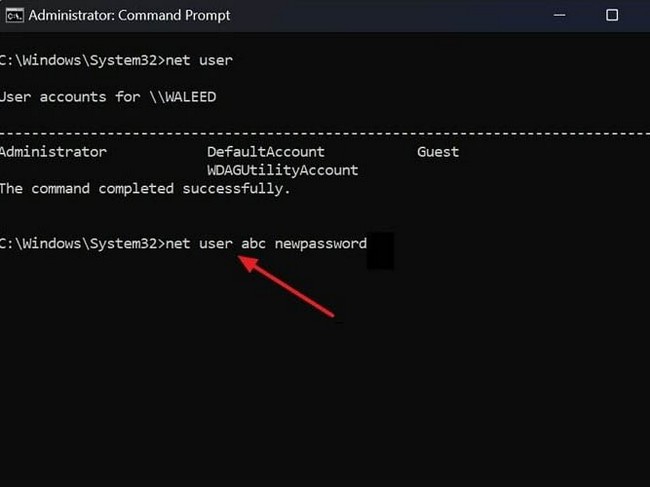
Task: Click the "Administrator: Command Prompt" window title
Action: 129,15
